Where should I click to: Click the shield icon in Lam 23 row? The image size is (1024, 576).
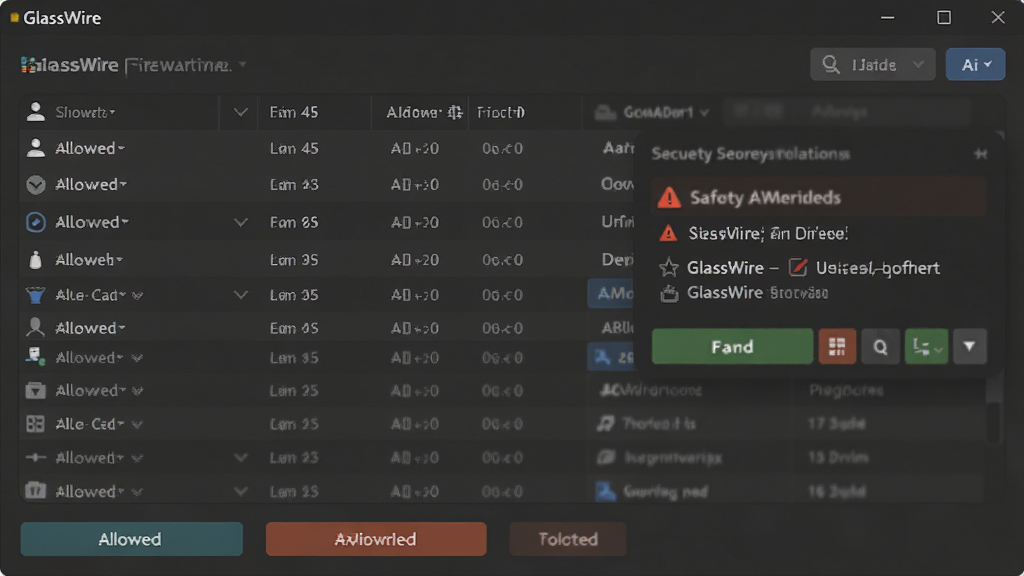coord(36,185)
